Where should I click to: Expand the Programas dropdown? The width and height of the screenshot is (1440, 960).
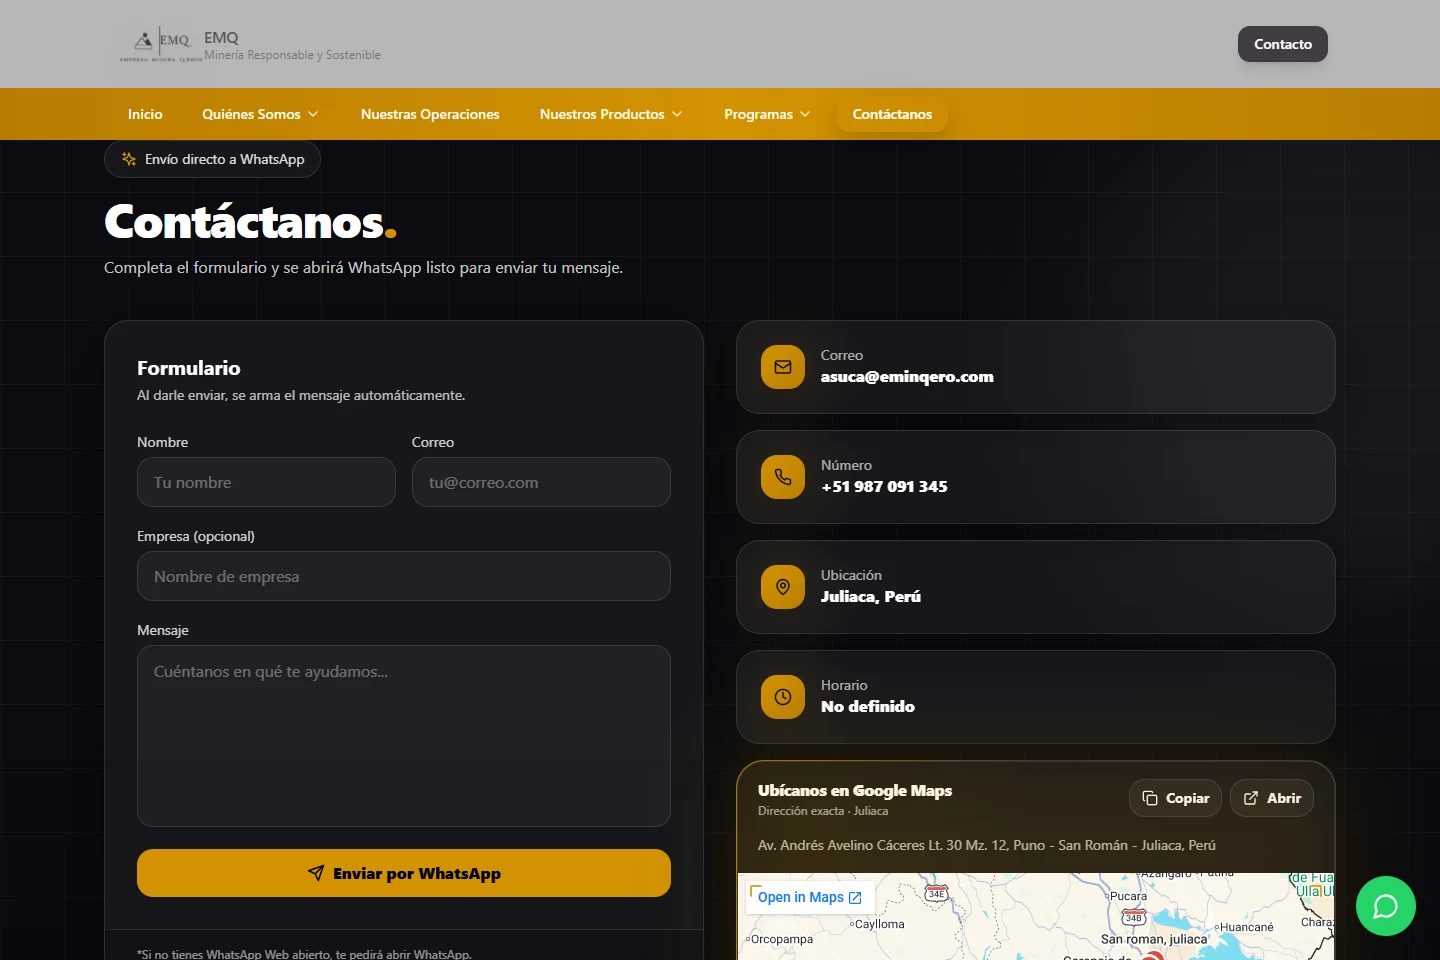[767, 114]
